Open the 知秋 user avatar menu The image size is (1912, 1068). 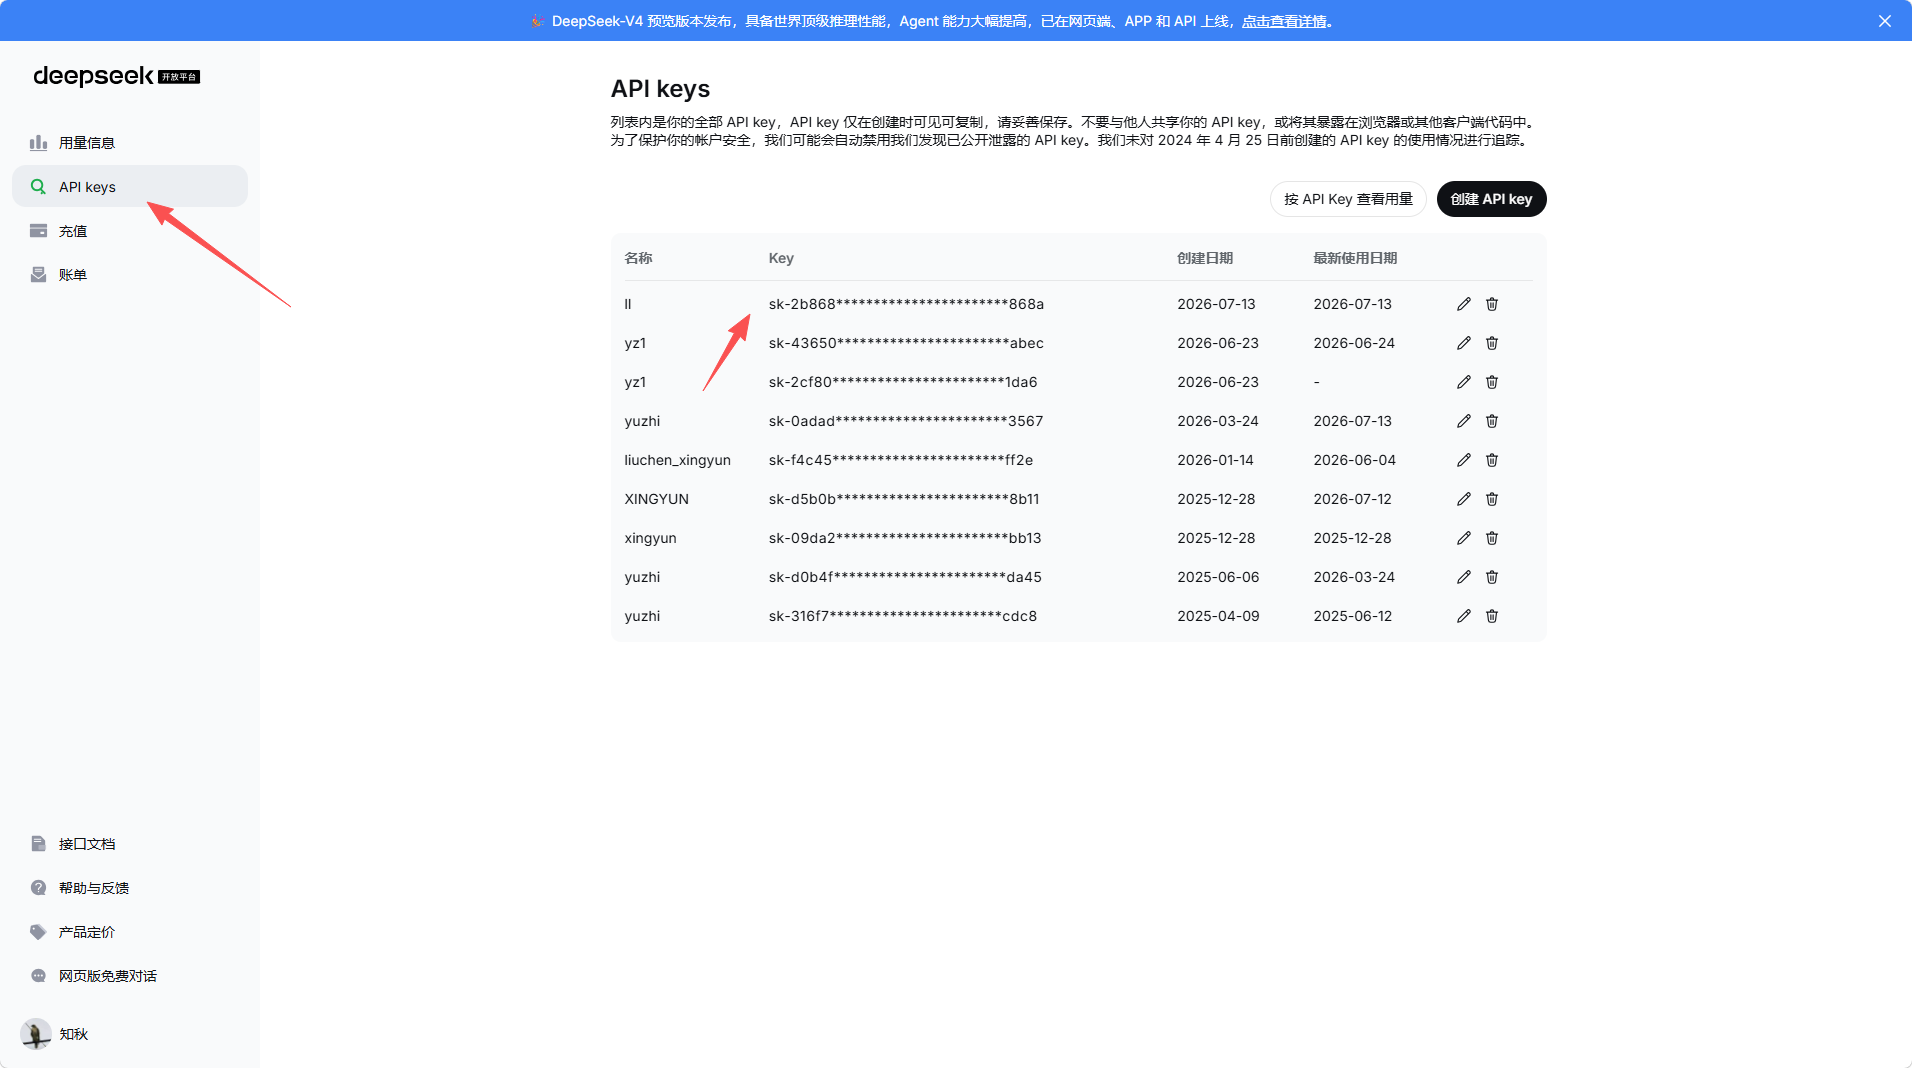36,1034
